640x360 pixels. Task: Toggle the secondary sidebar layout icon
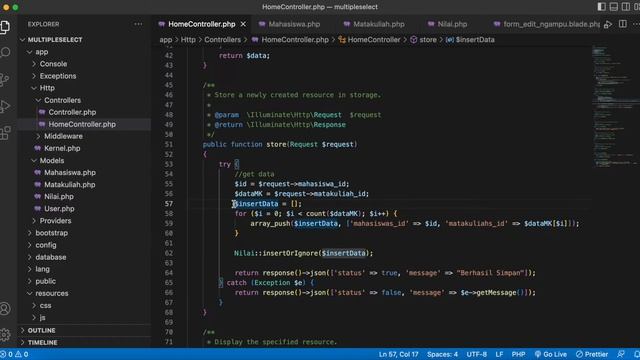click(x=626, y=7)
